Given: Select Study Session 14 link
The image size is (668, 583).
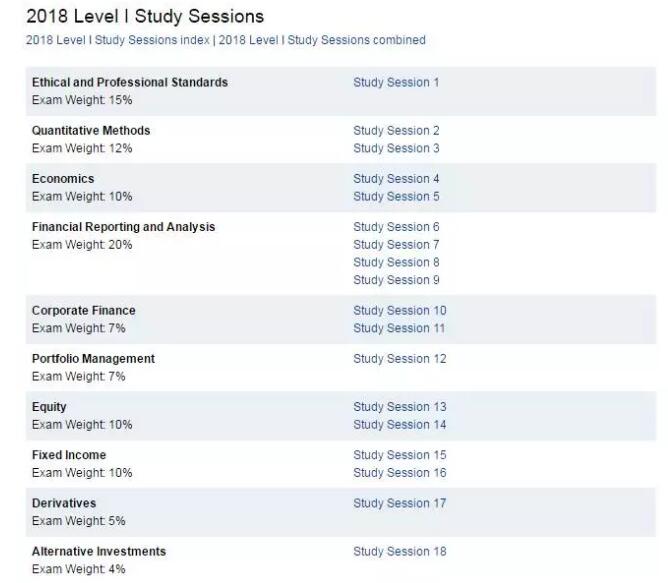Looking at the screenshot, I should [400, 425].
